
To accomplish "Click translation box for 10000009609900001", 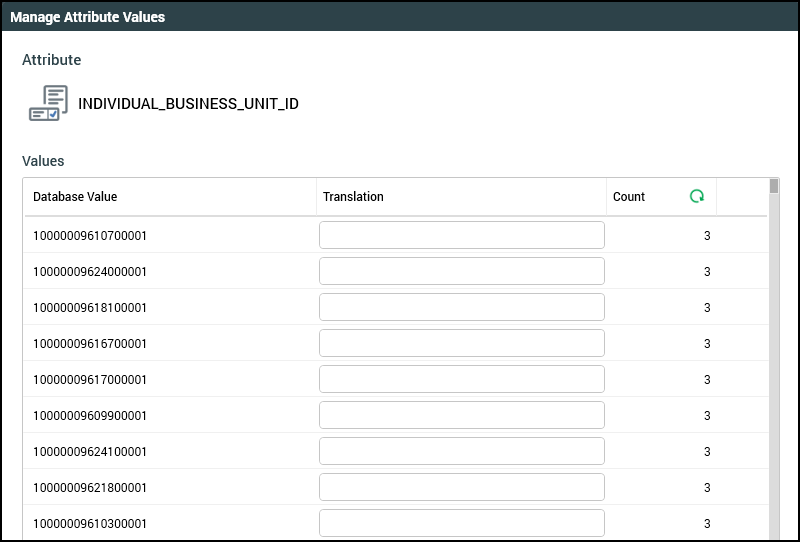I will [461, 415].
